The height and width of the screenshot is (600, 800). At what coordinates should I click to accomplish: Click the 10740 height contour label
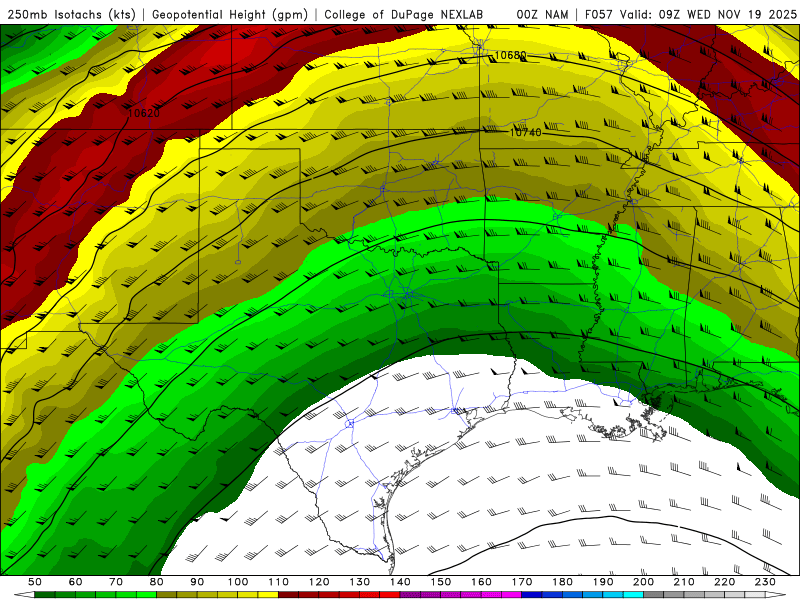coord(526,132)
